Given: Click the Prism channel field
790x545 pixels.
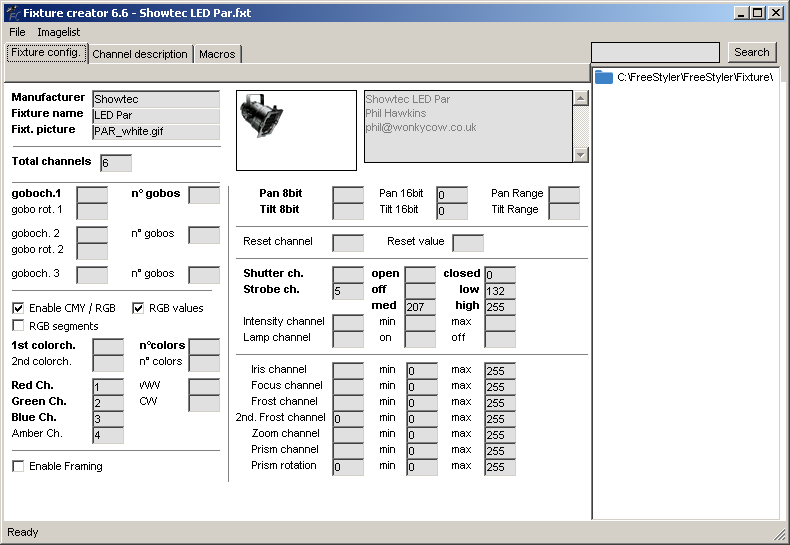Looking at the screenshot, I should pos(348,451).
